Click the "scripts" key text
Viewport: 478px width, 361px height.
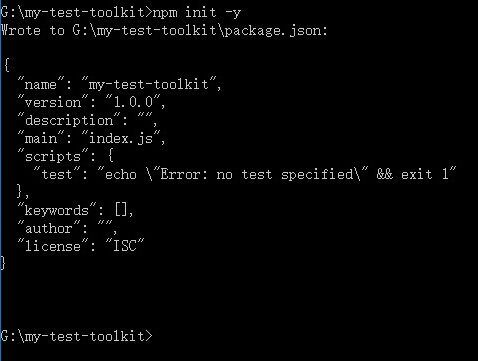point(53,156)
